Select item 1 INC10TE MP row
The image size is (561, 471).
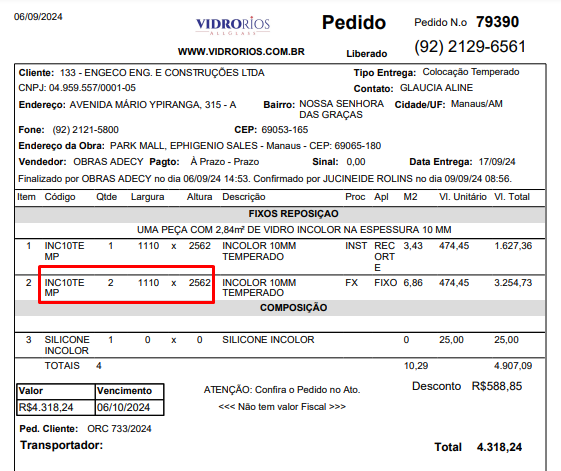coord(280,256)
